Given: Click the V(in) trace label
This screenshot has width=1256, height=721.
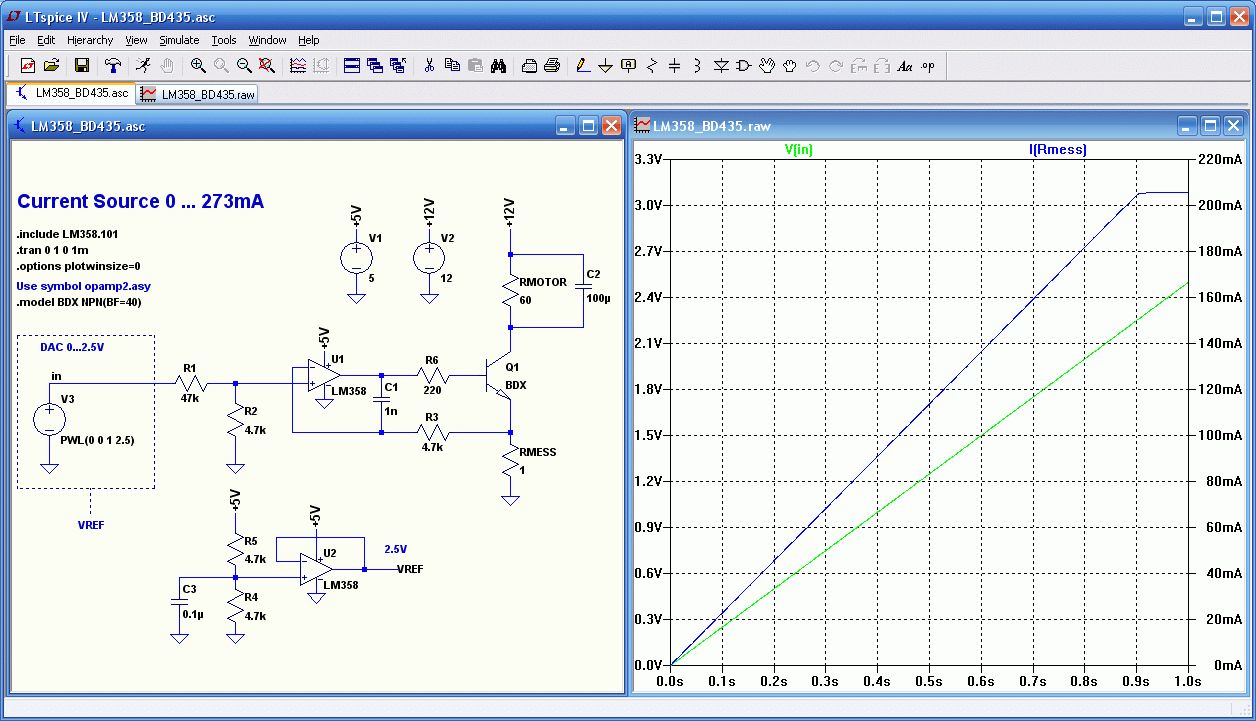Looking at the screenshot, I should pyautogui.click(x=798, y=150).
